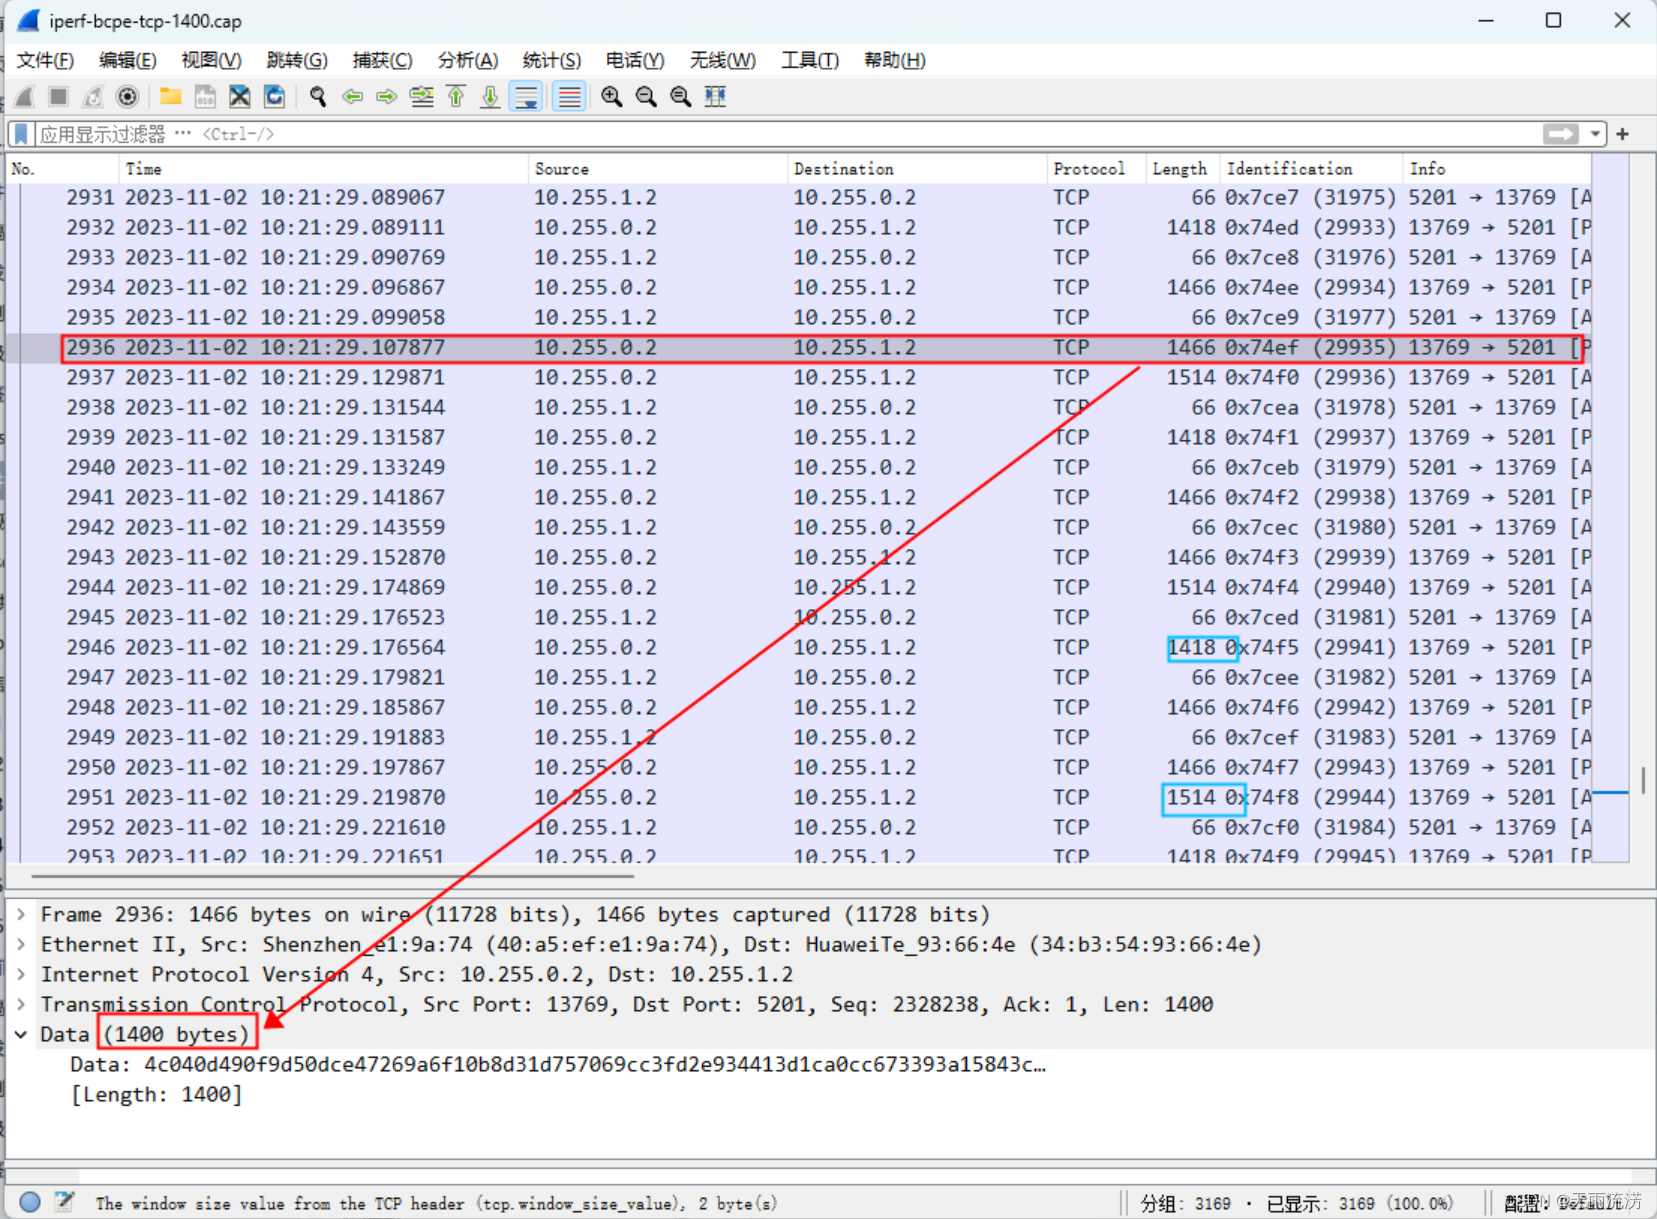Toggle packet list colorization

point(569,96)
